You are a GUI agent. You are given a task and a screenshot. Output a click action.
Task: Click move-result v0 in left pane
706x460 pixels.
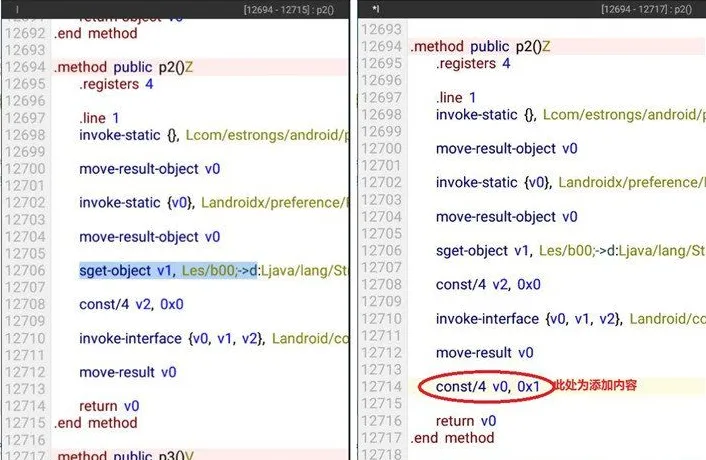(x=128, y=372)
